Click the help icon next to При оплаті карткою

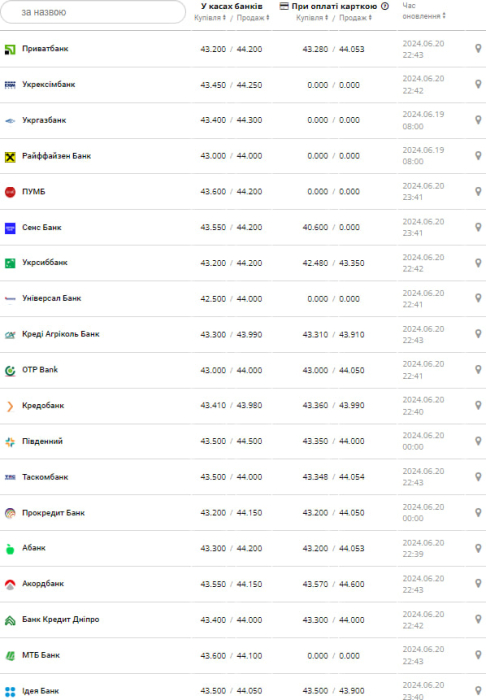pyautogui.click(x=385, y=6)
